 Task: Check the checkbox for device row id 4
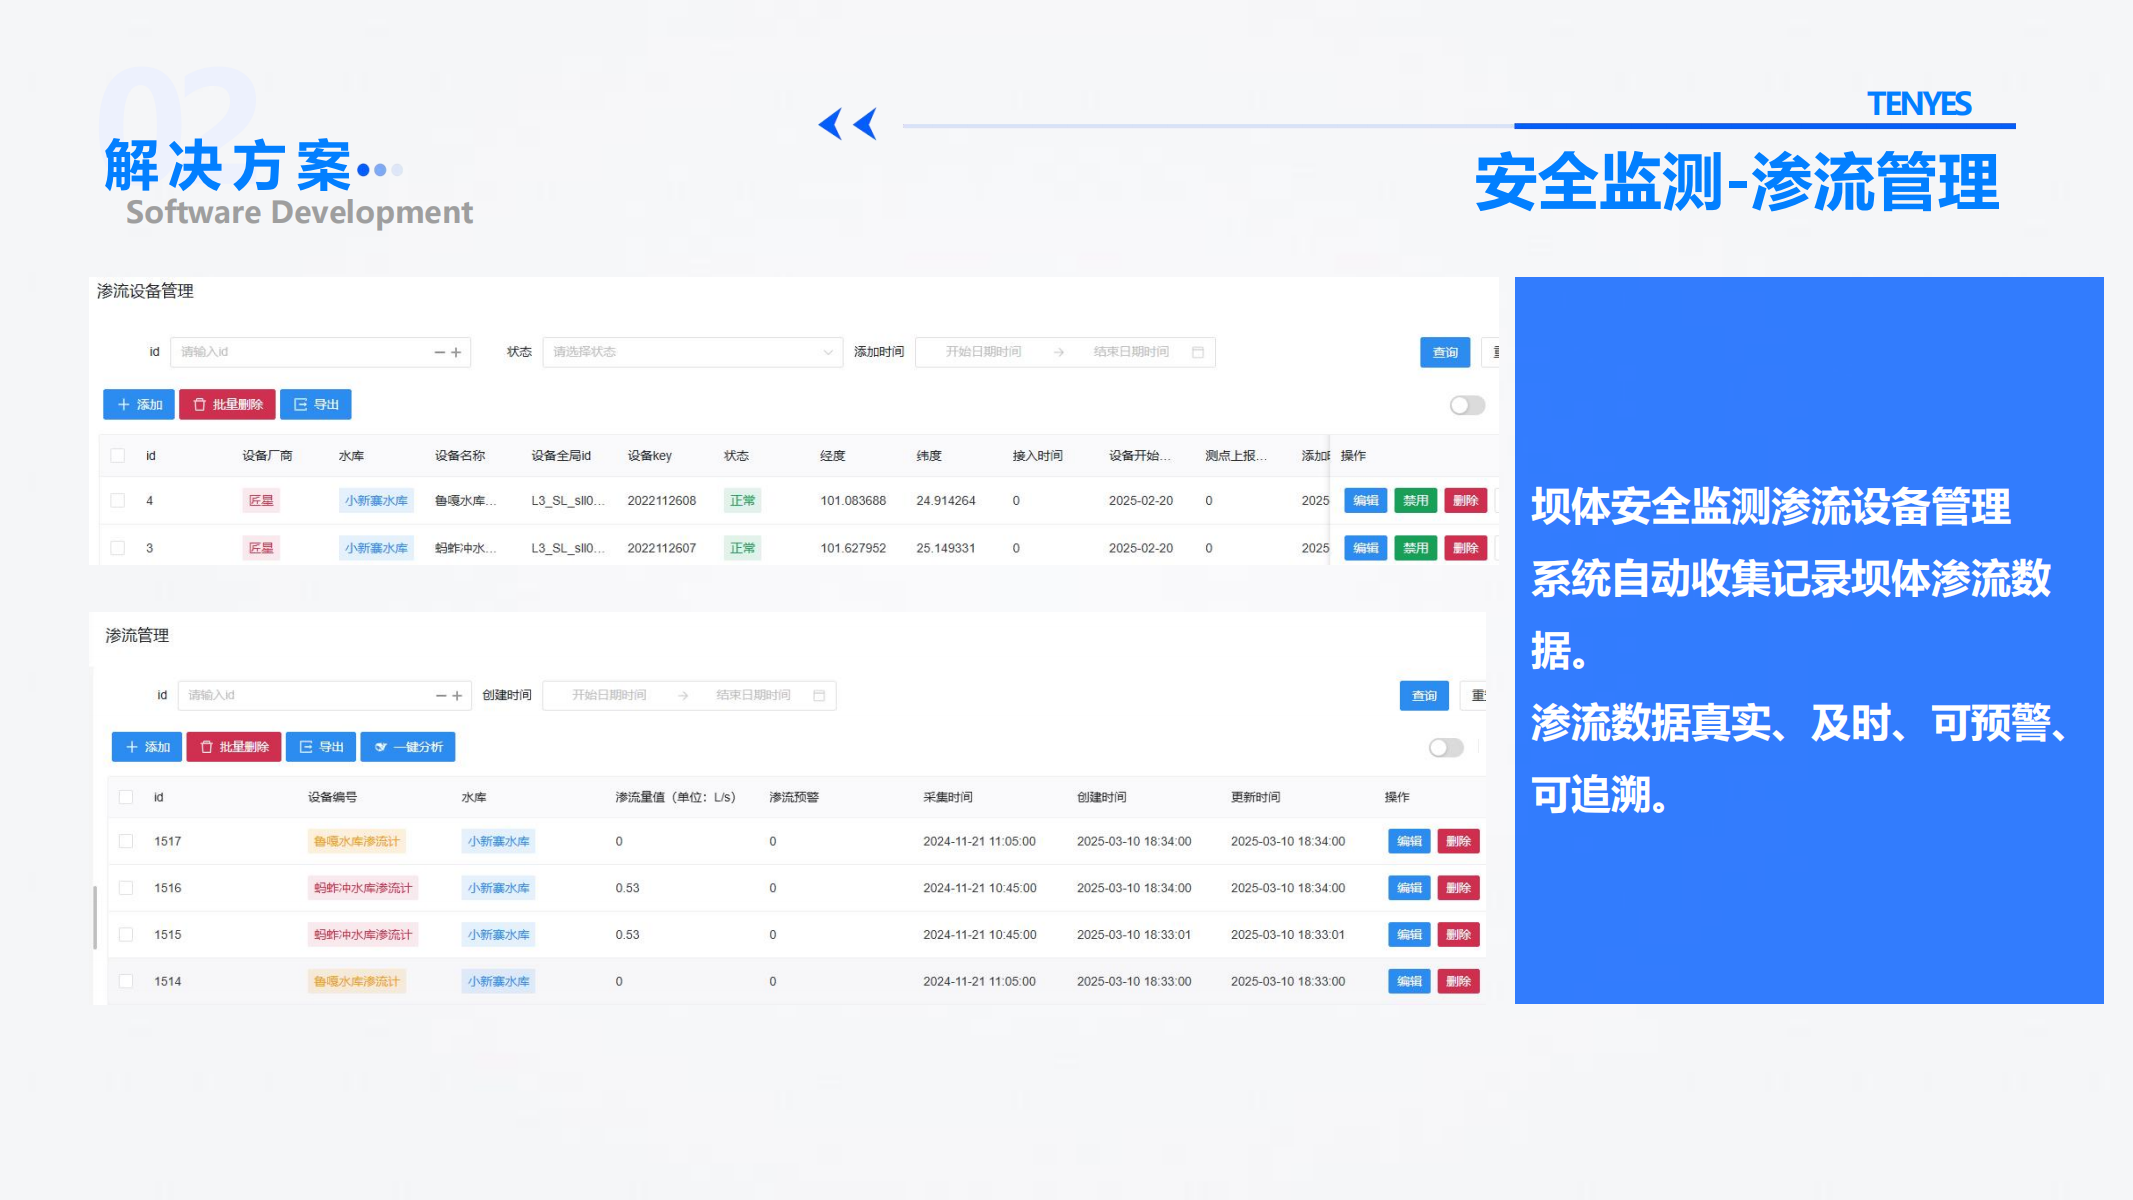(x=118, y=500)
